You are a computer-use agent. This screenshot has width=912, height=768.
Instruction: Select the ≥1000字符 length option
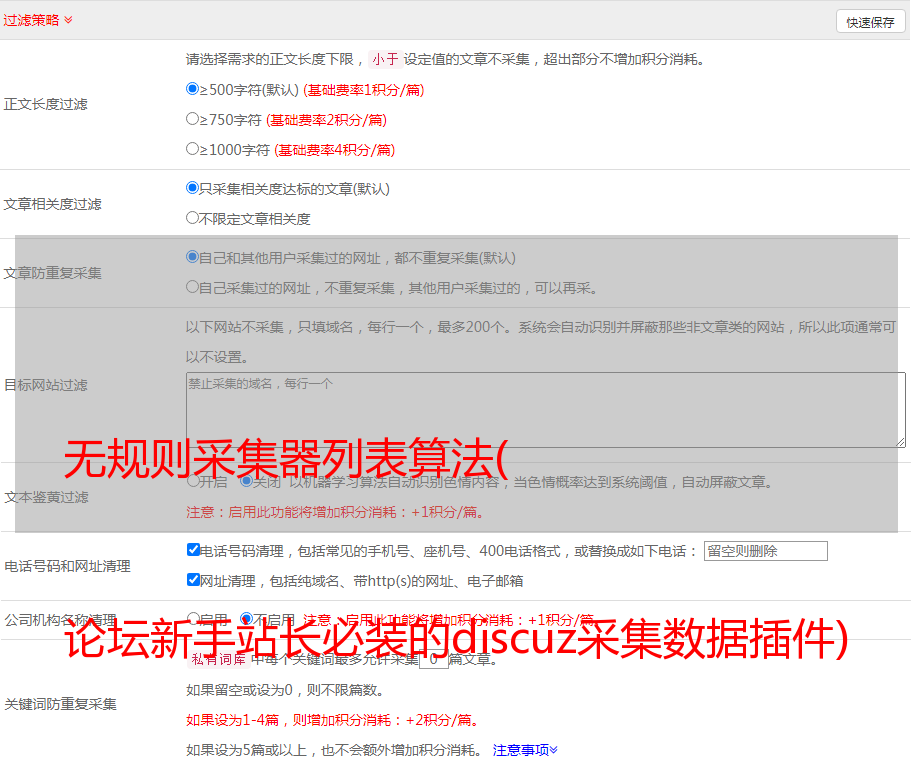tap(193, 149)
